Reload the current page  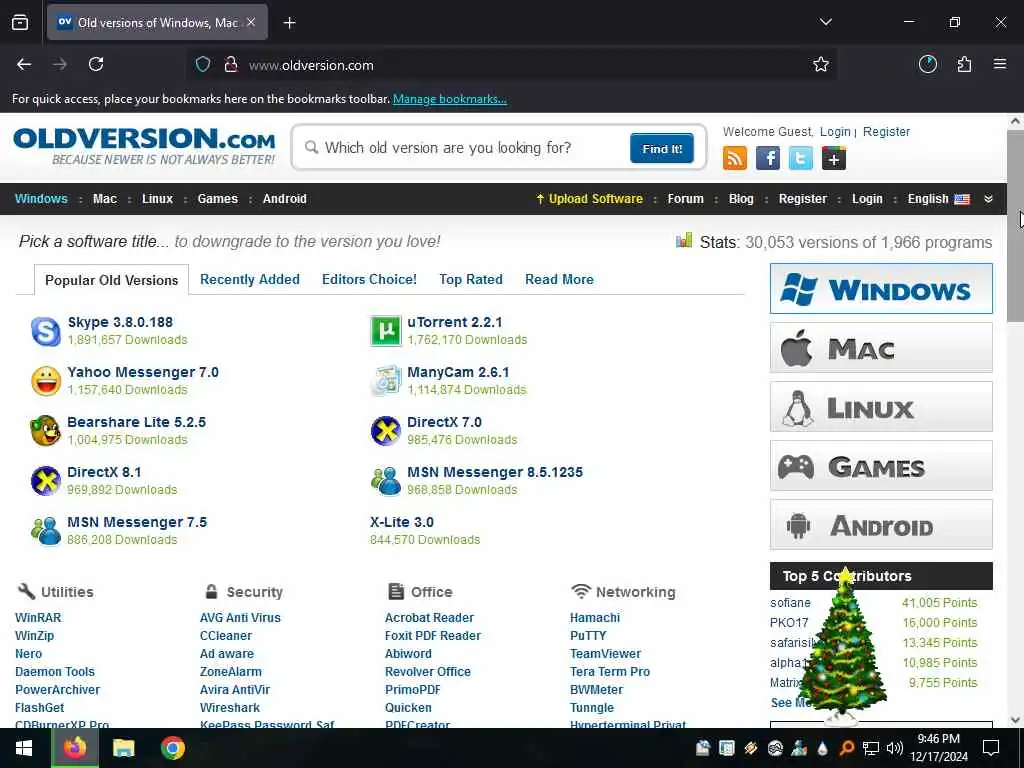coord(96,64)
